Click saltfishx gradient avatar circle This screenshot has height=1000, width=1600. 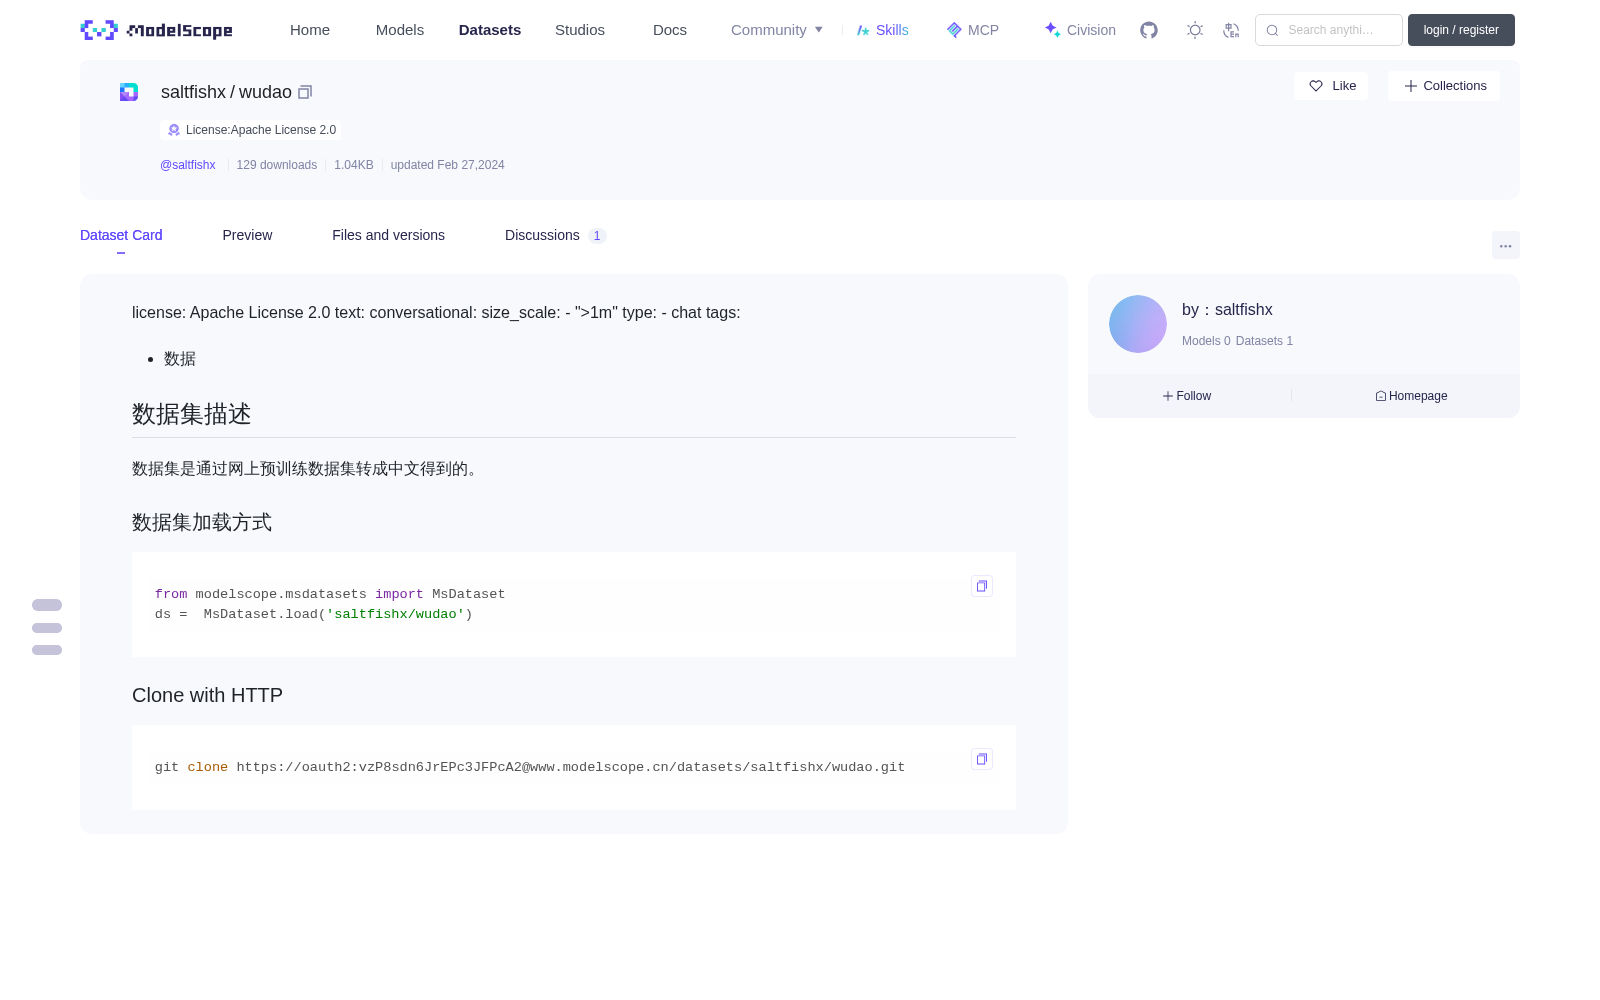pos(1138,324)
